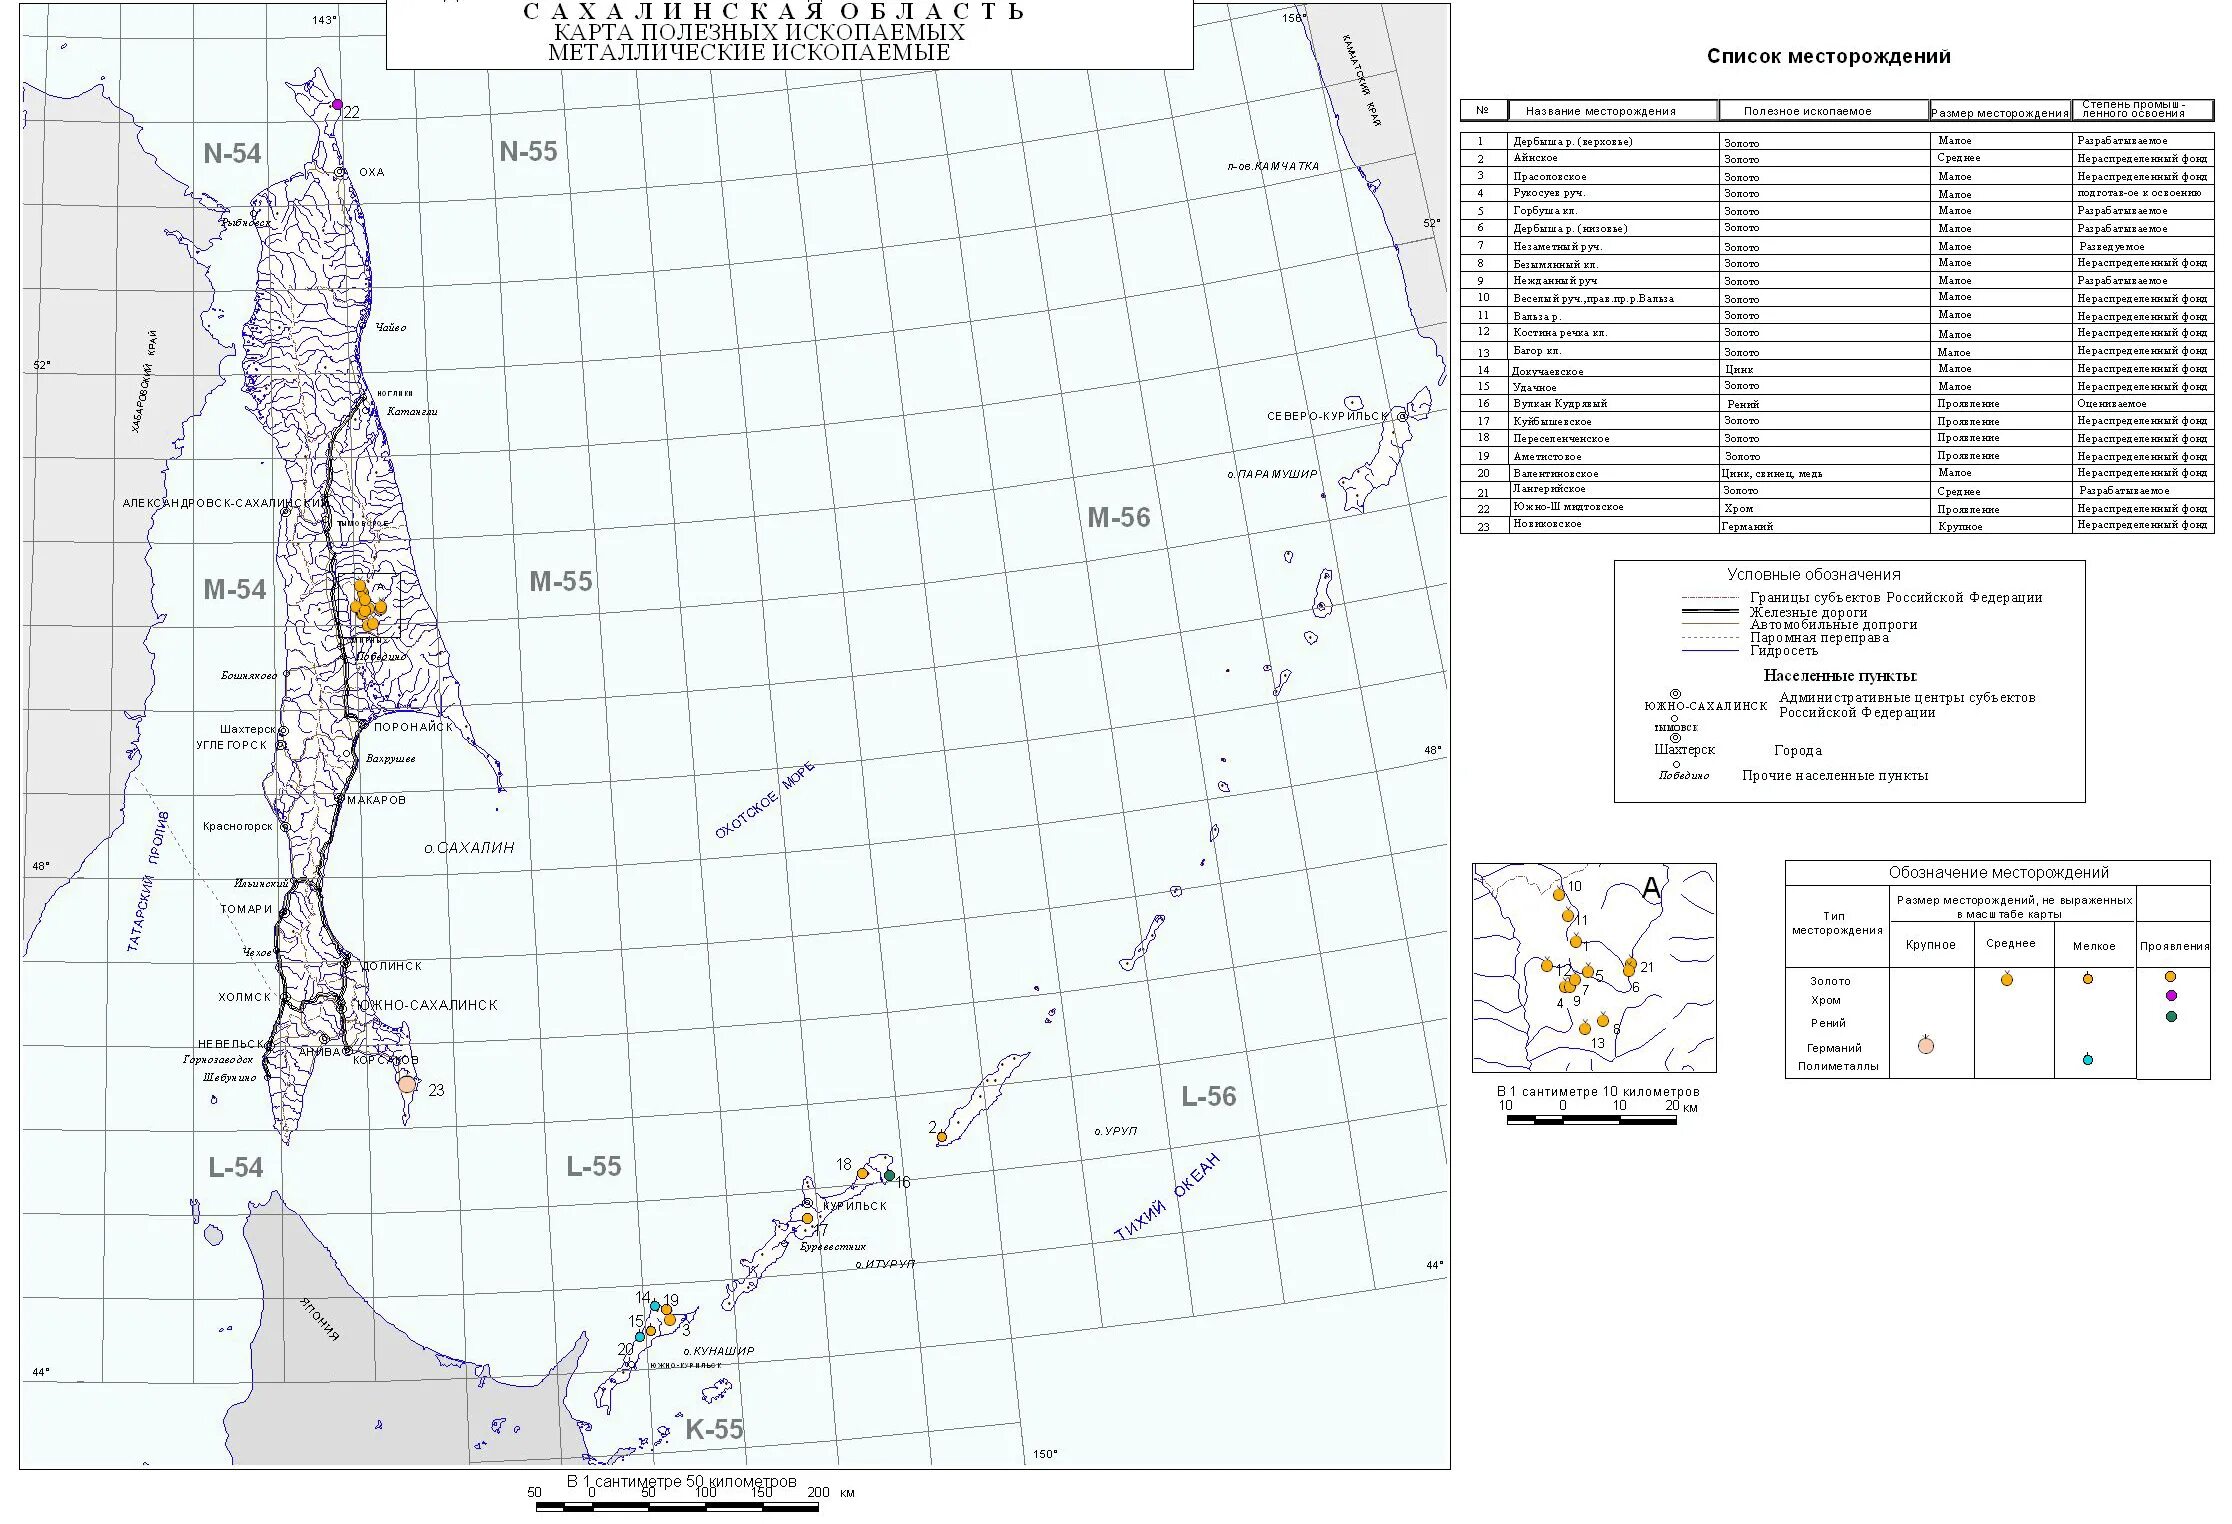Click inset marker numbered 10
This screenshot has height=1524, width=2232.
pos(1558,893)
